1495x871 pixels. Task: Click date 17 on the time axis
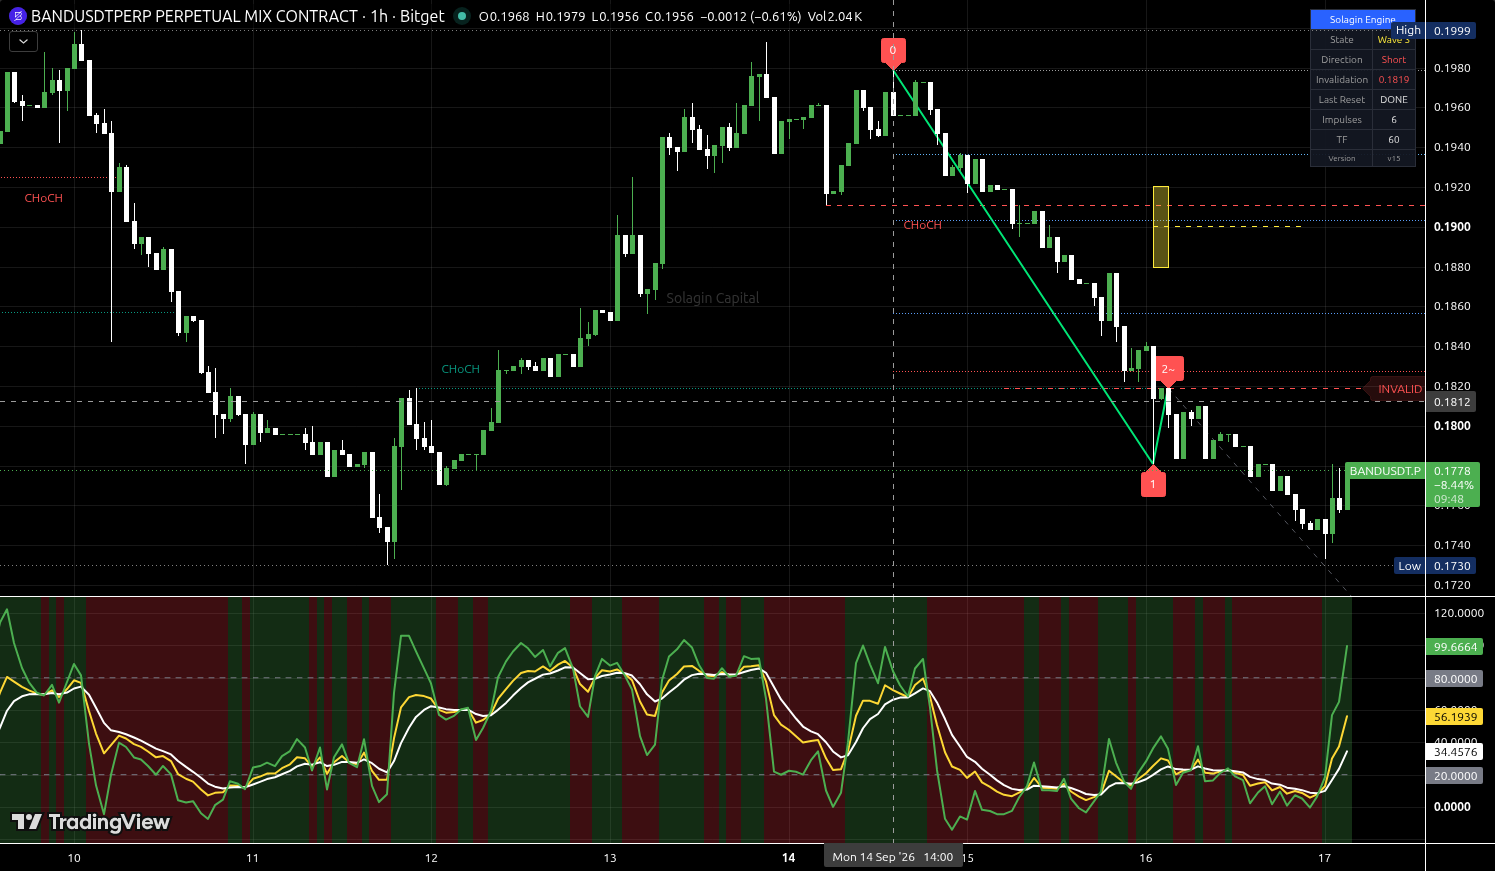coord(1324,858)
